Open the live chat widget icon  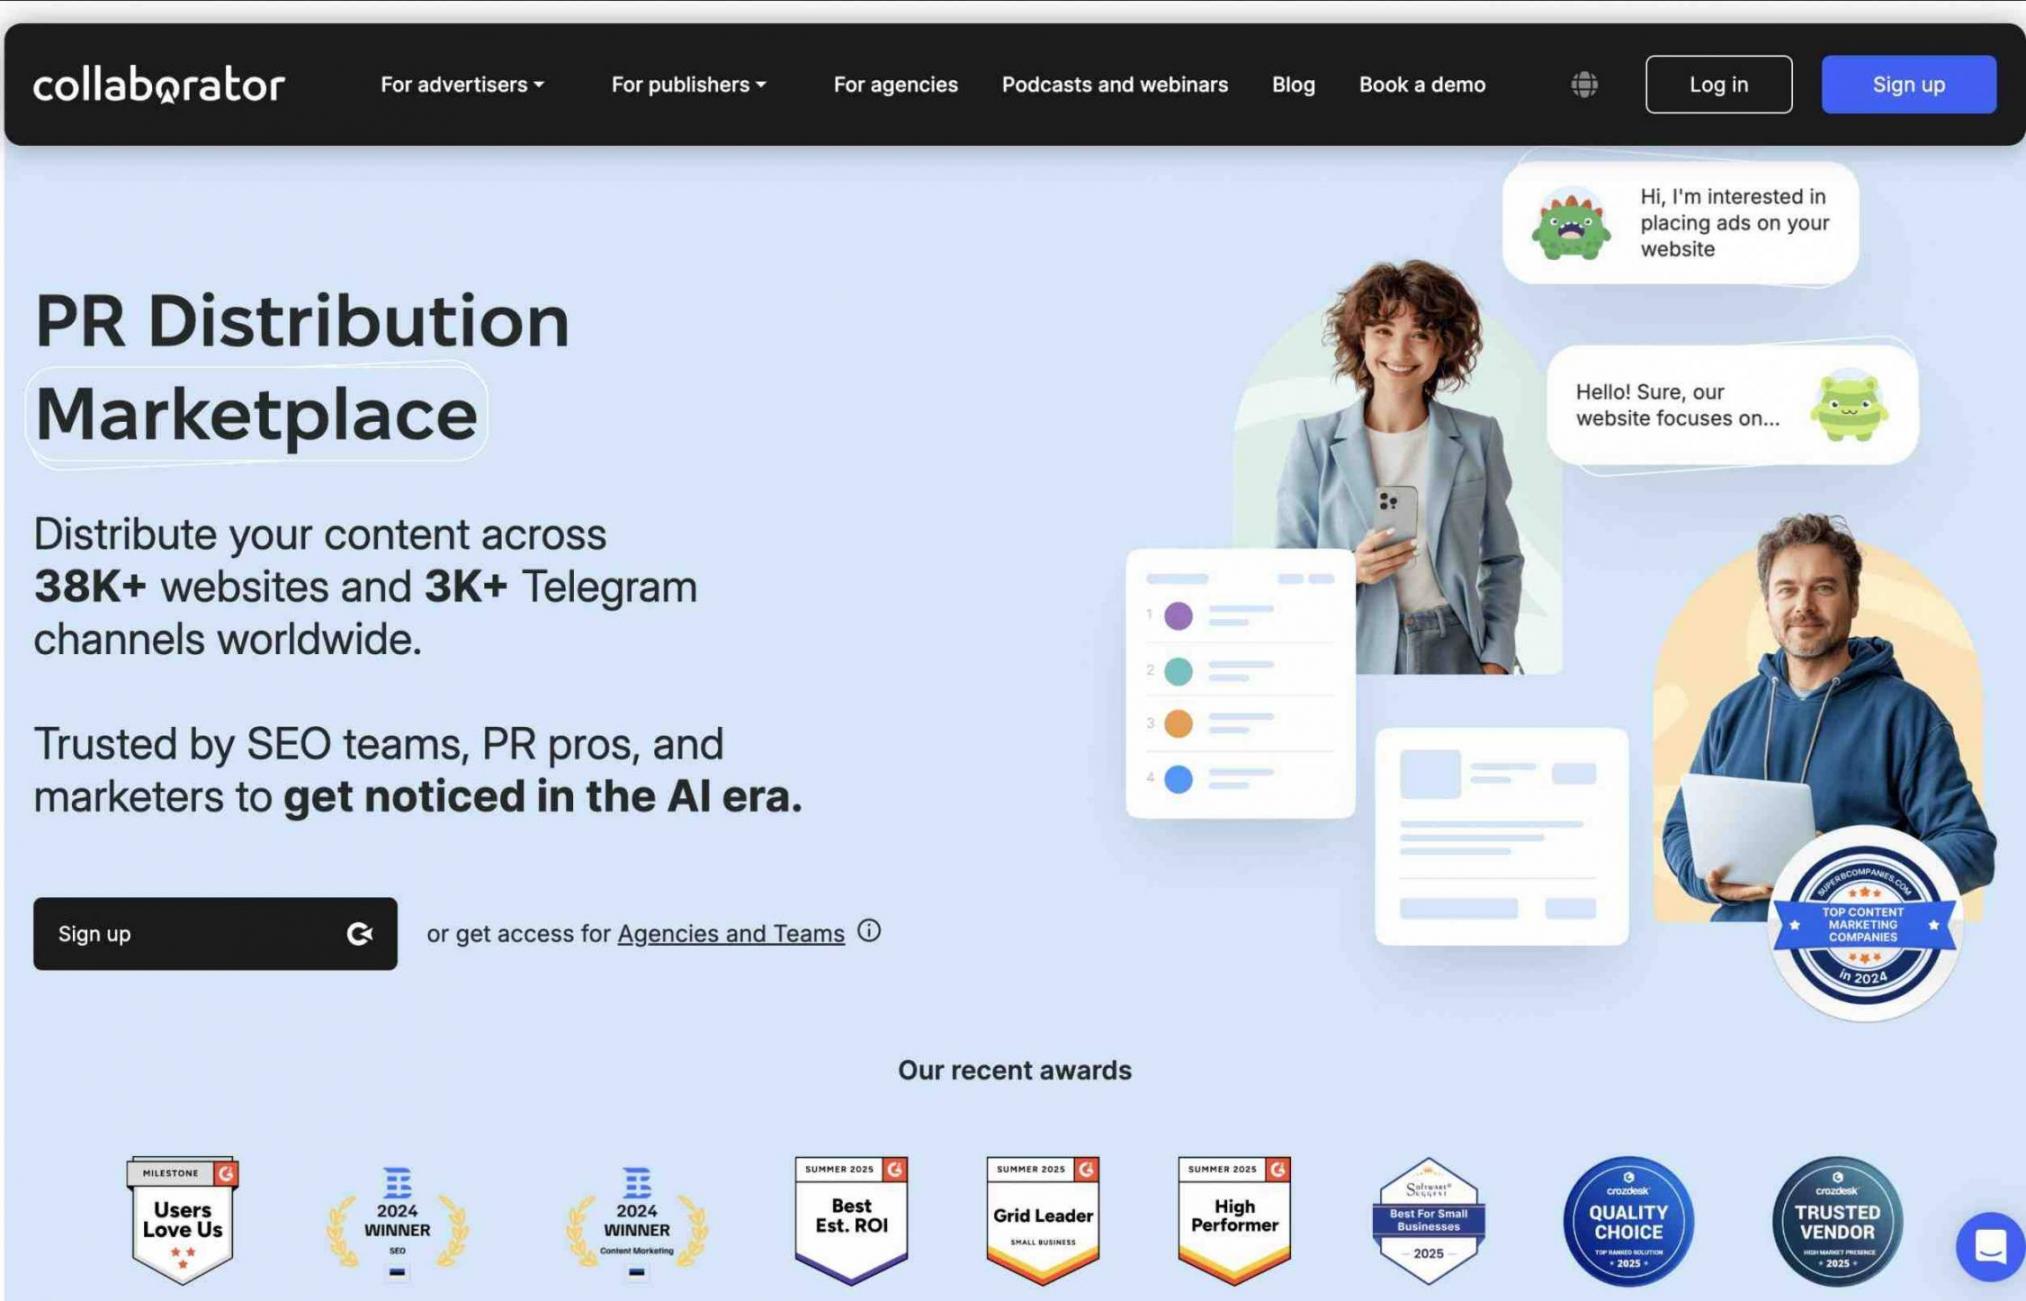coord(1989,1246)
